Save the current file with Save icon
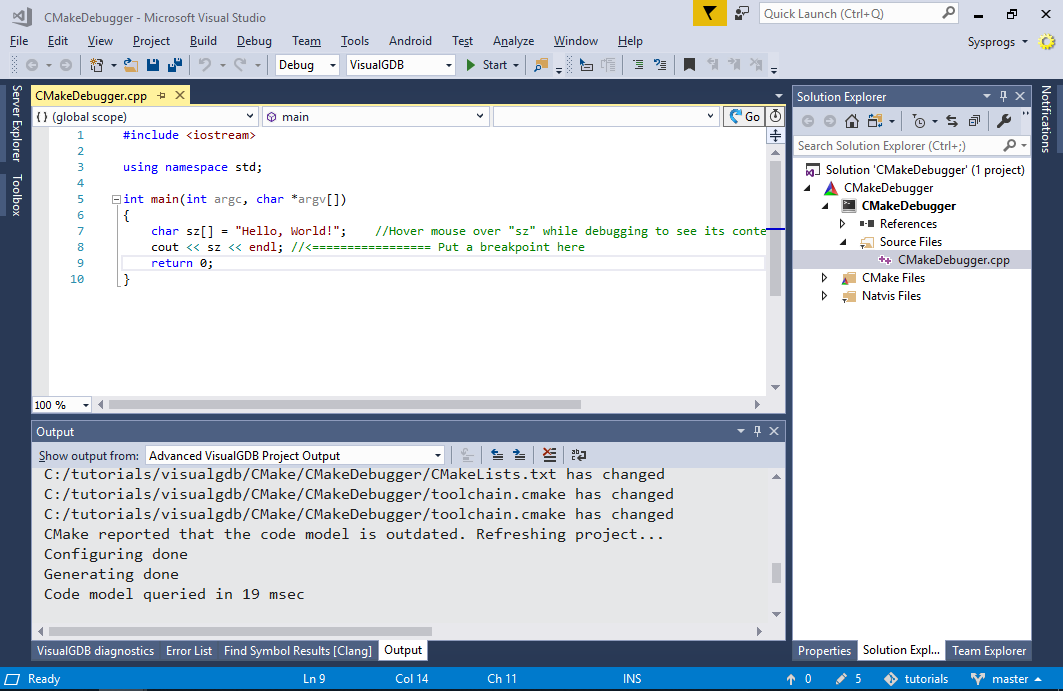This screenshot has height=691, width=1063. click(153, 65)
